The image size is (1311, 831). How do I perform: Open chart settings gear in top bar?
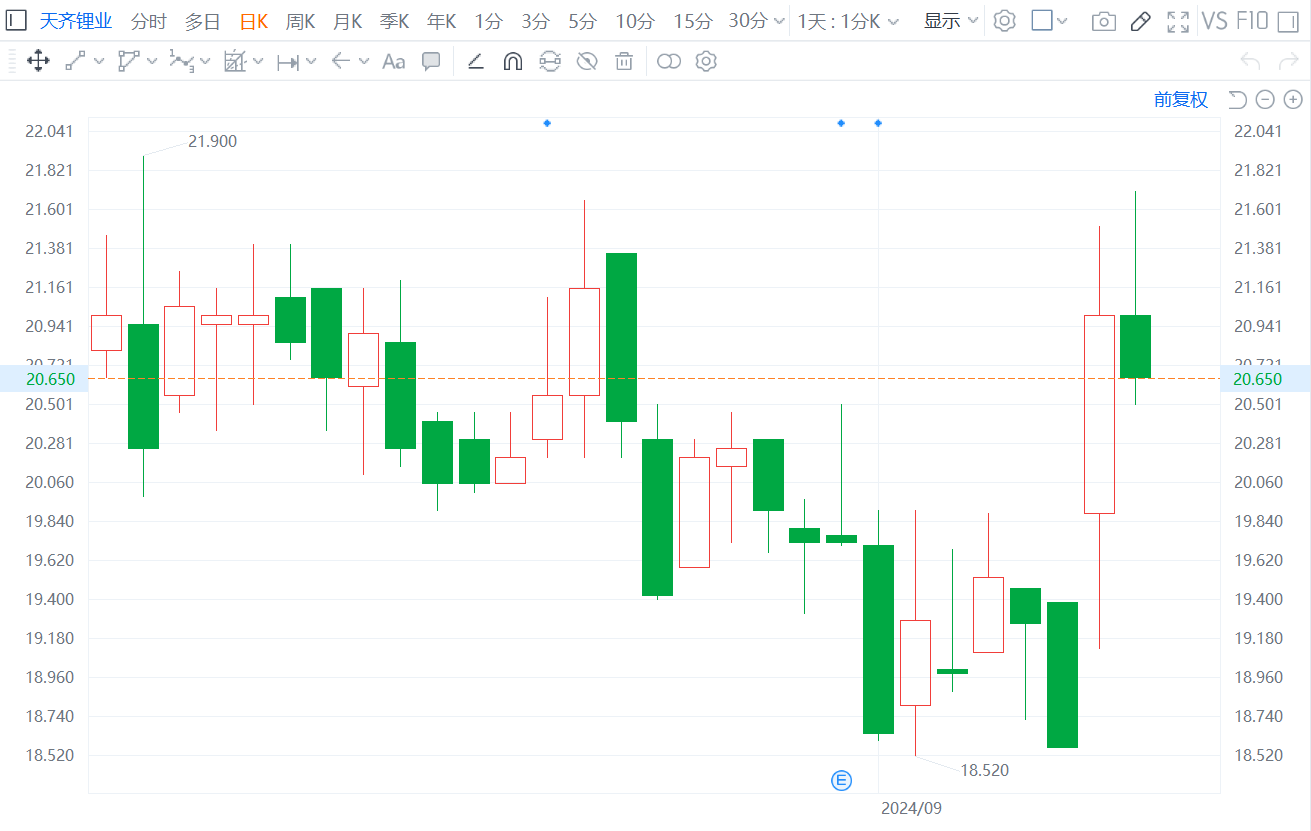[x=1004, y=21]
